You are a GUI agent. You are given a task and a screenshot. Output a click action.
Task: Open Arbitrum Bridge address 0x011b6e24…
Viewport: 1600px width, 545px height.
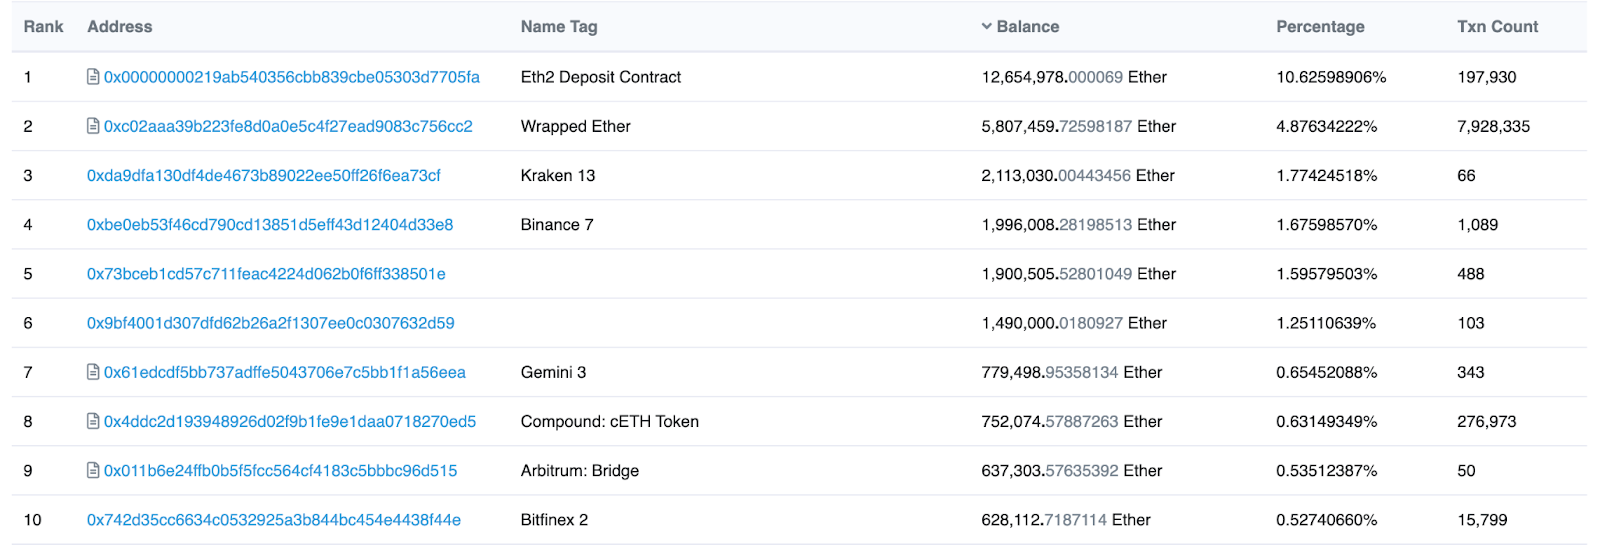pos(280,470)
